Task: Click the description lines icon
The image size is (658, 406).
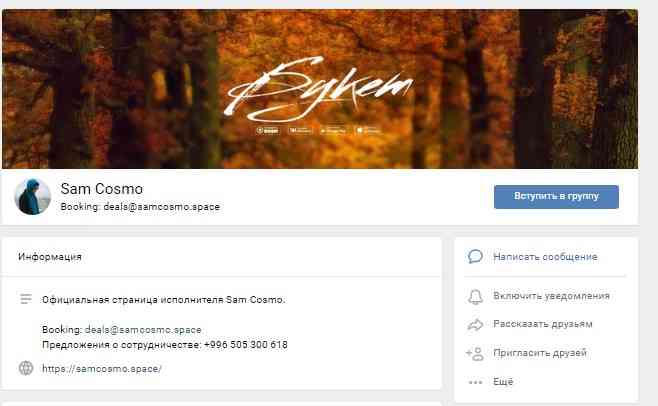Action: pyautogui.click(x=26, y=299)
